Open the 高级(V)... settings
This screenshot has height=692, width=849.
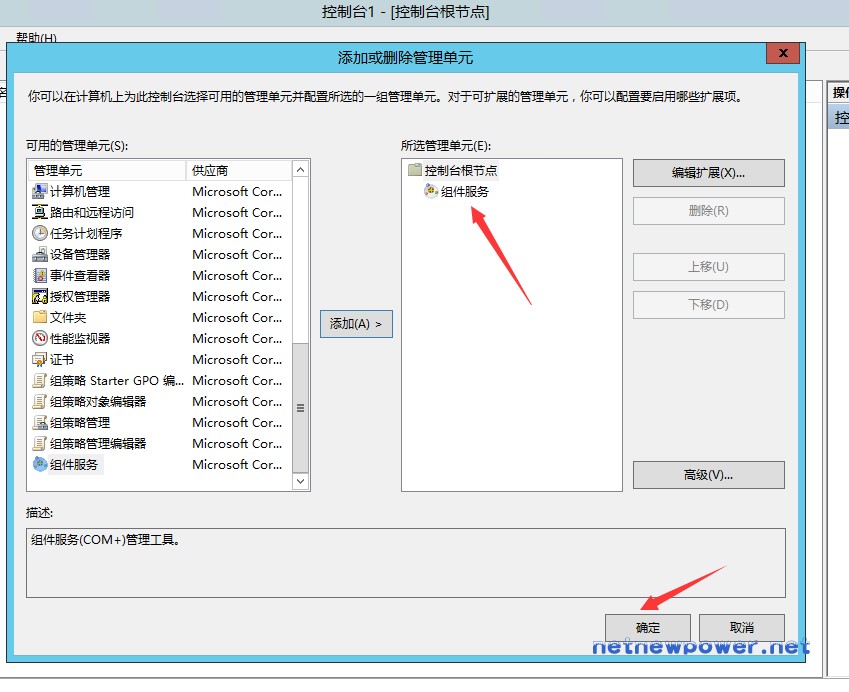[x=708, y=475]
